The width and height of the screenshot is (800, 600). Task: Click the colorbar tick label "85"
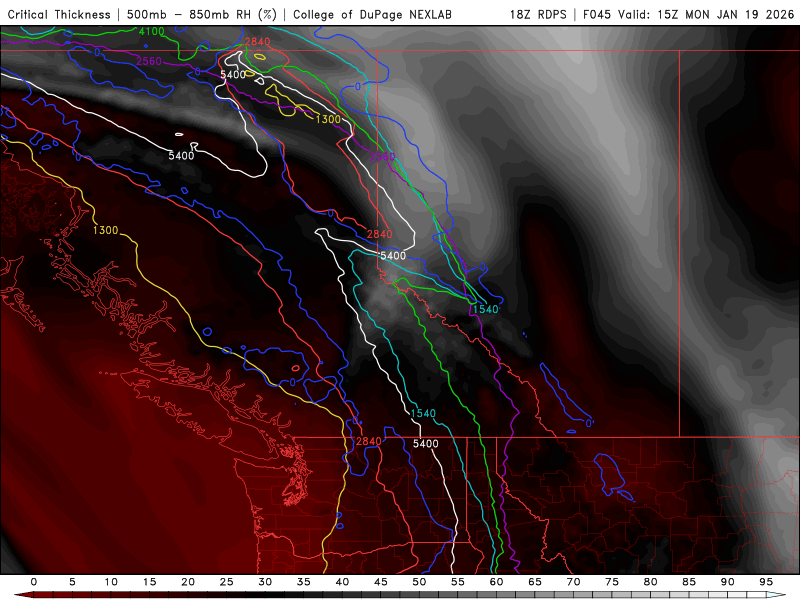(689, 582)
